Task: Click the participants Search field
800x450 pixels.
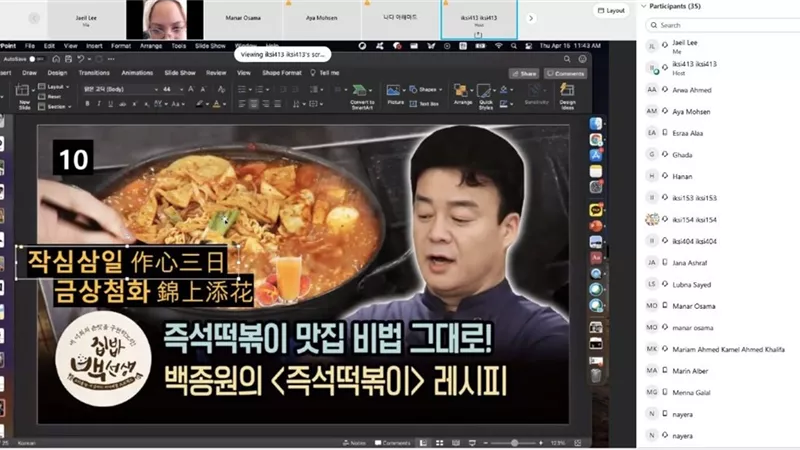Action: 723,25
